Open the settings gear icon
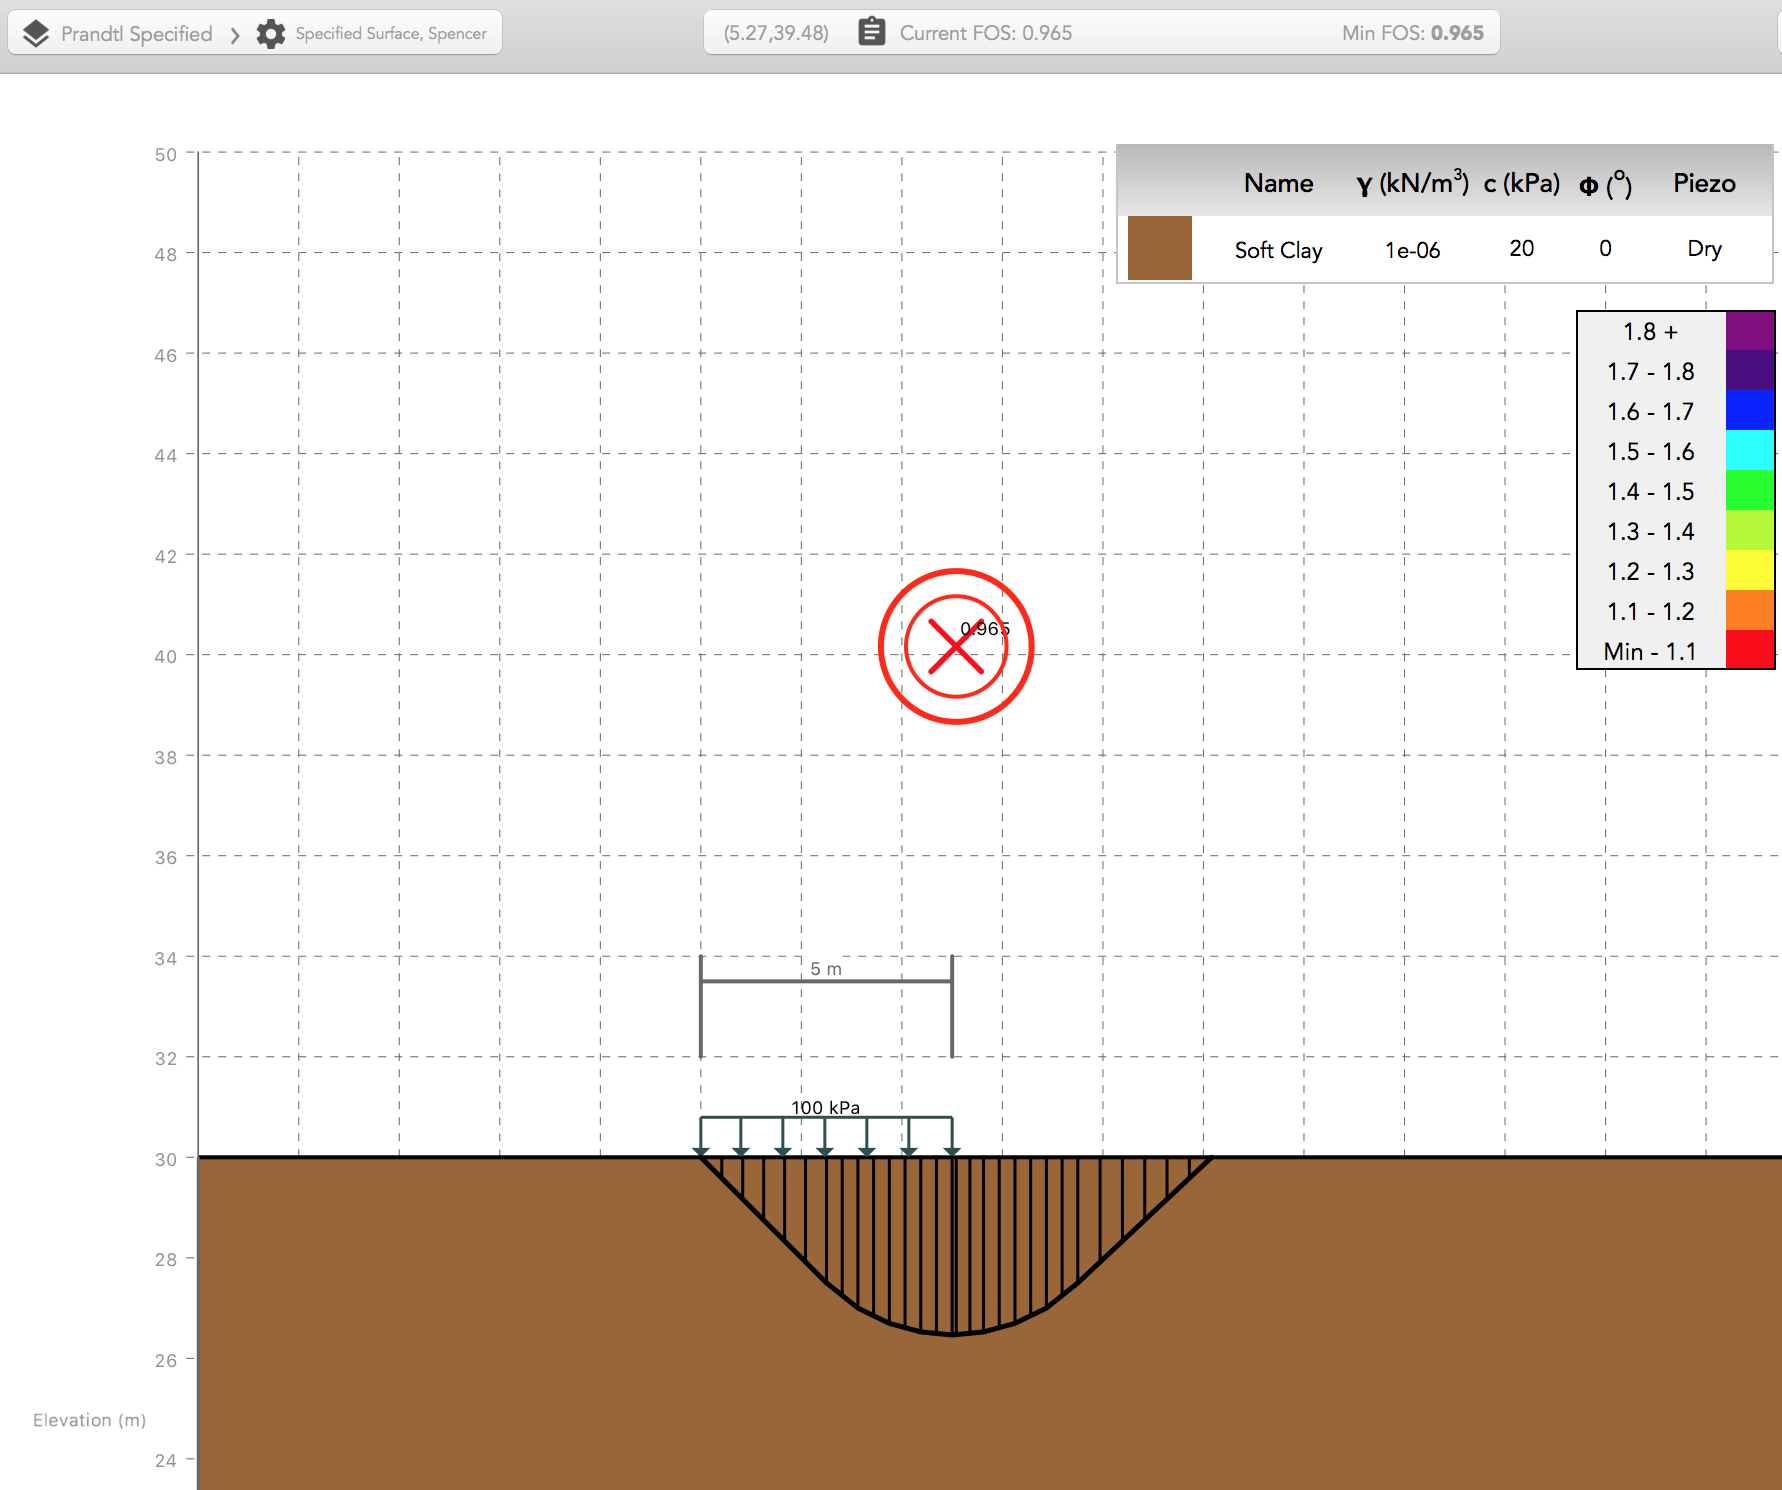Viewport: 1782px width, 1490px height. coord(270,34)
